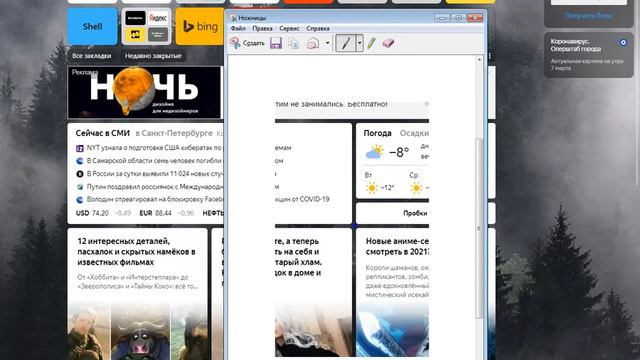Click Создать to start a new snip
The image size is (640, 360).
click(x=247, y=43)
